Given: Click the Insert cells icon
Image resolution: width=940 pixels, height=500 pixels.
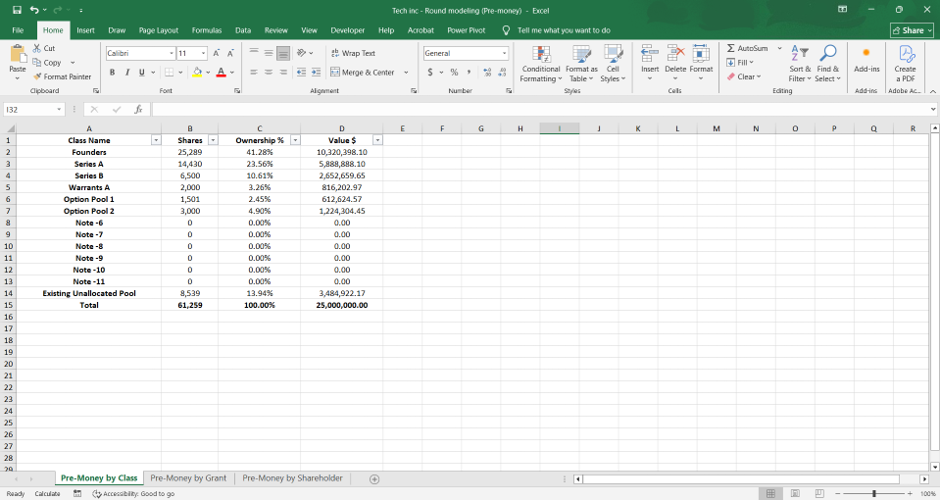Looking at the screenshot, I should (x=650, y=55).
